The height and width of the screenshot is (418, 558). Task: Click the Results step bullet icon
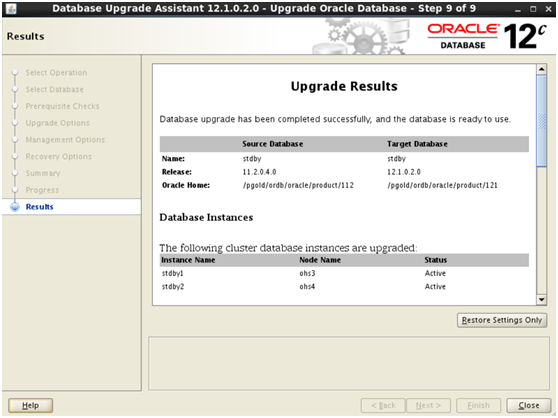15,207
